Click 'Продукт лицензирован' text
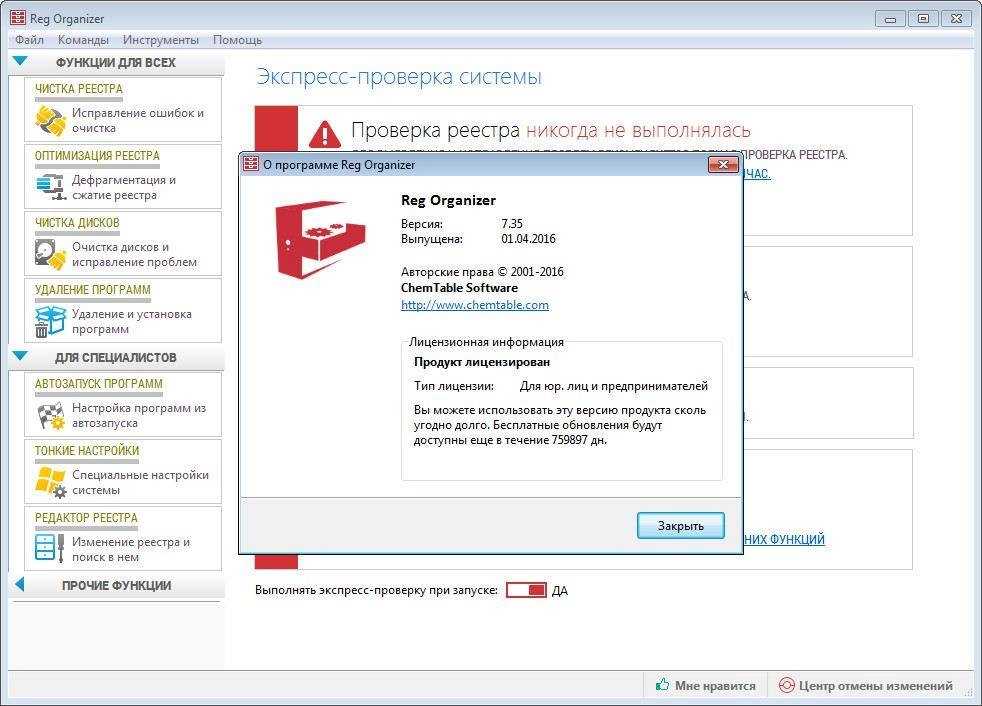This screenshot has width=982, height=706. tap(482, 361)
